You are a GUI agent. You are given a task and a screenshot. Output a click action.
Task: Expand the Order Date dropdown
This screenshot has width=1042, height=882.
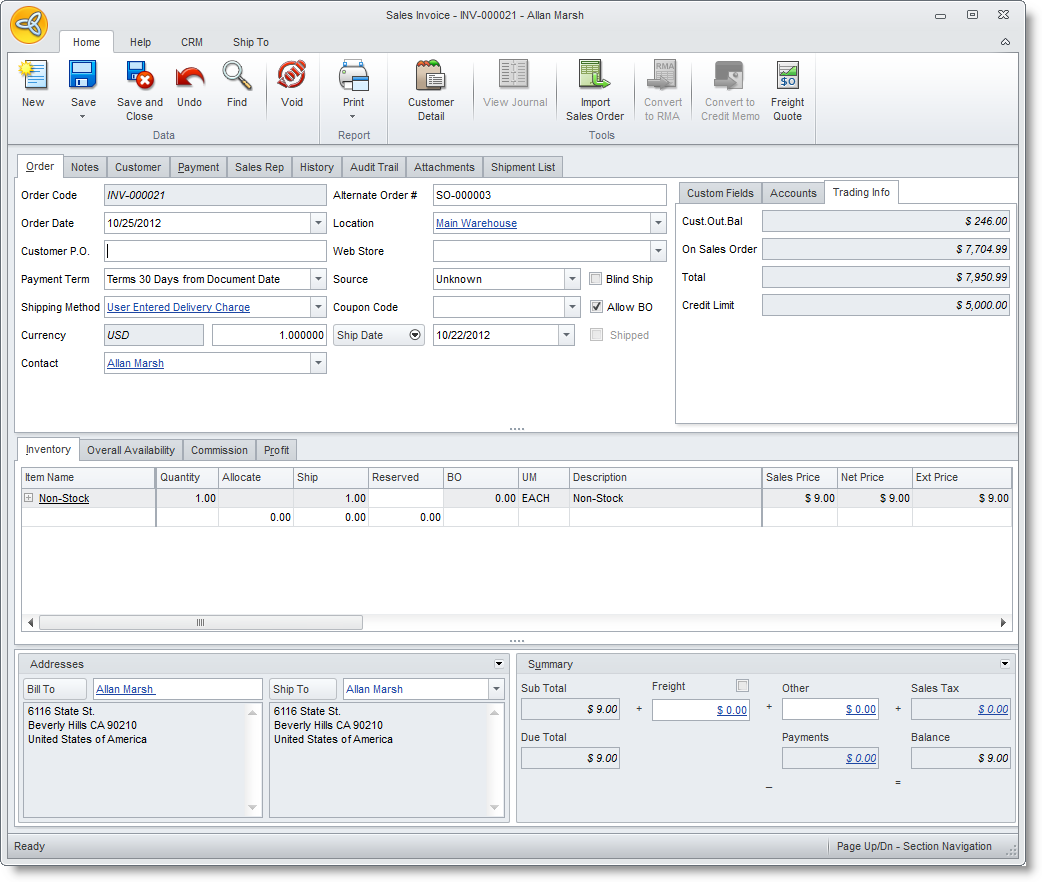[x=318, y=224]
